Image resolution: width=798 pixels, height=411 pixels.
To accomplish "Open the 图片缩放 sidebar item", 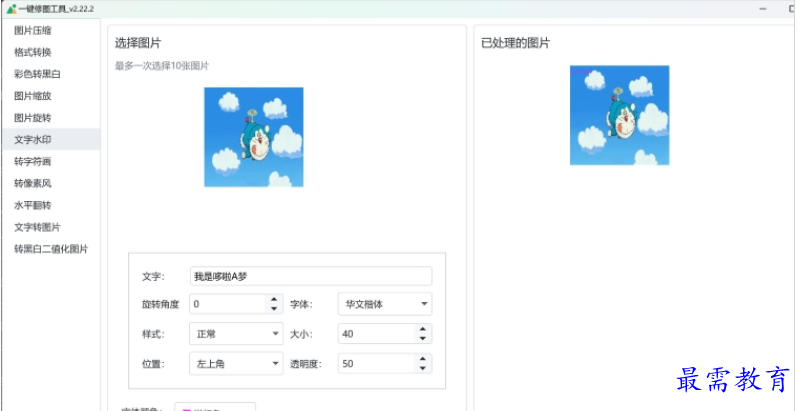I will coord(50,96).
